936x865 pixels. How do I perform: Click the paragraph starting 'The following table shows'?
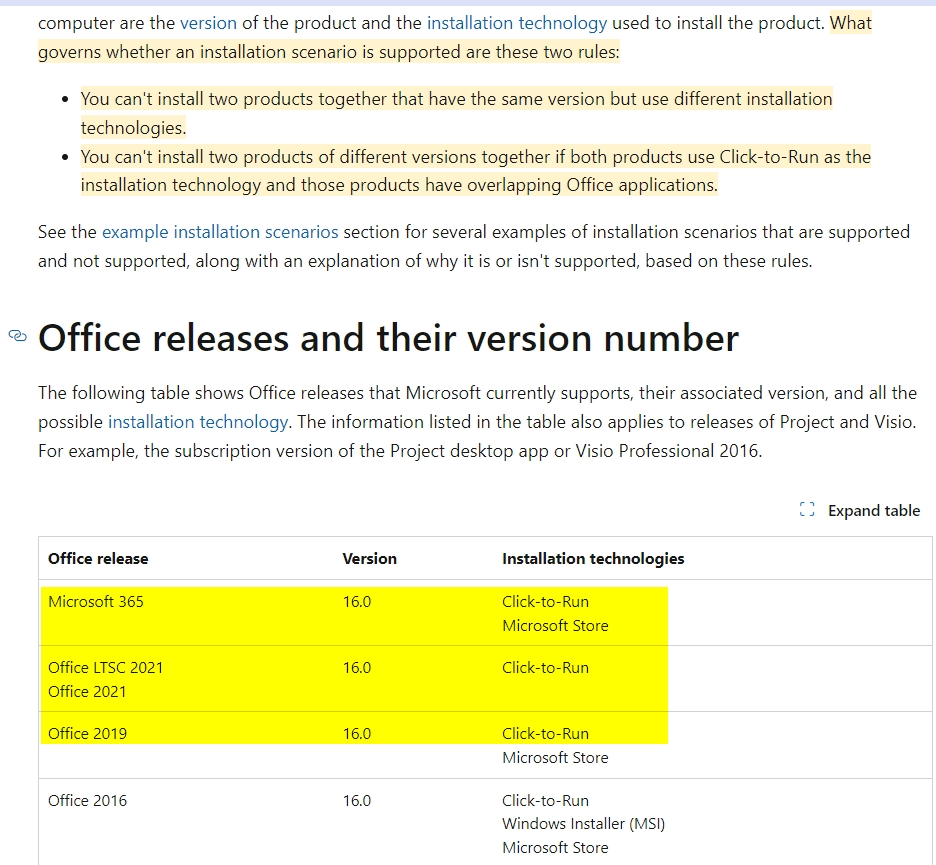pyautogui.click(x=478, y=422)
